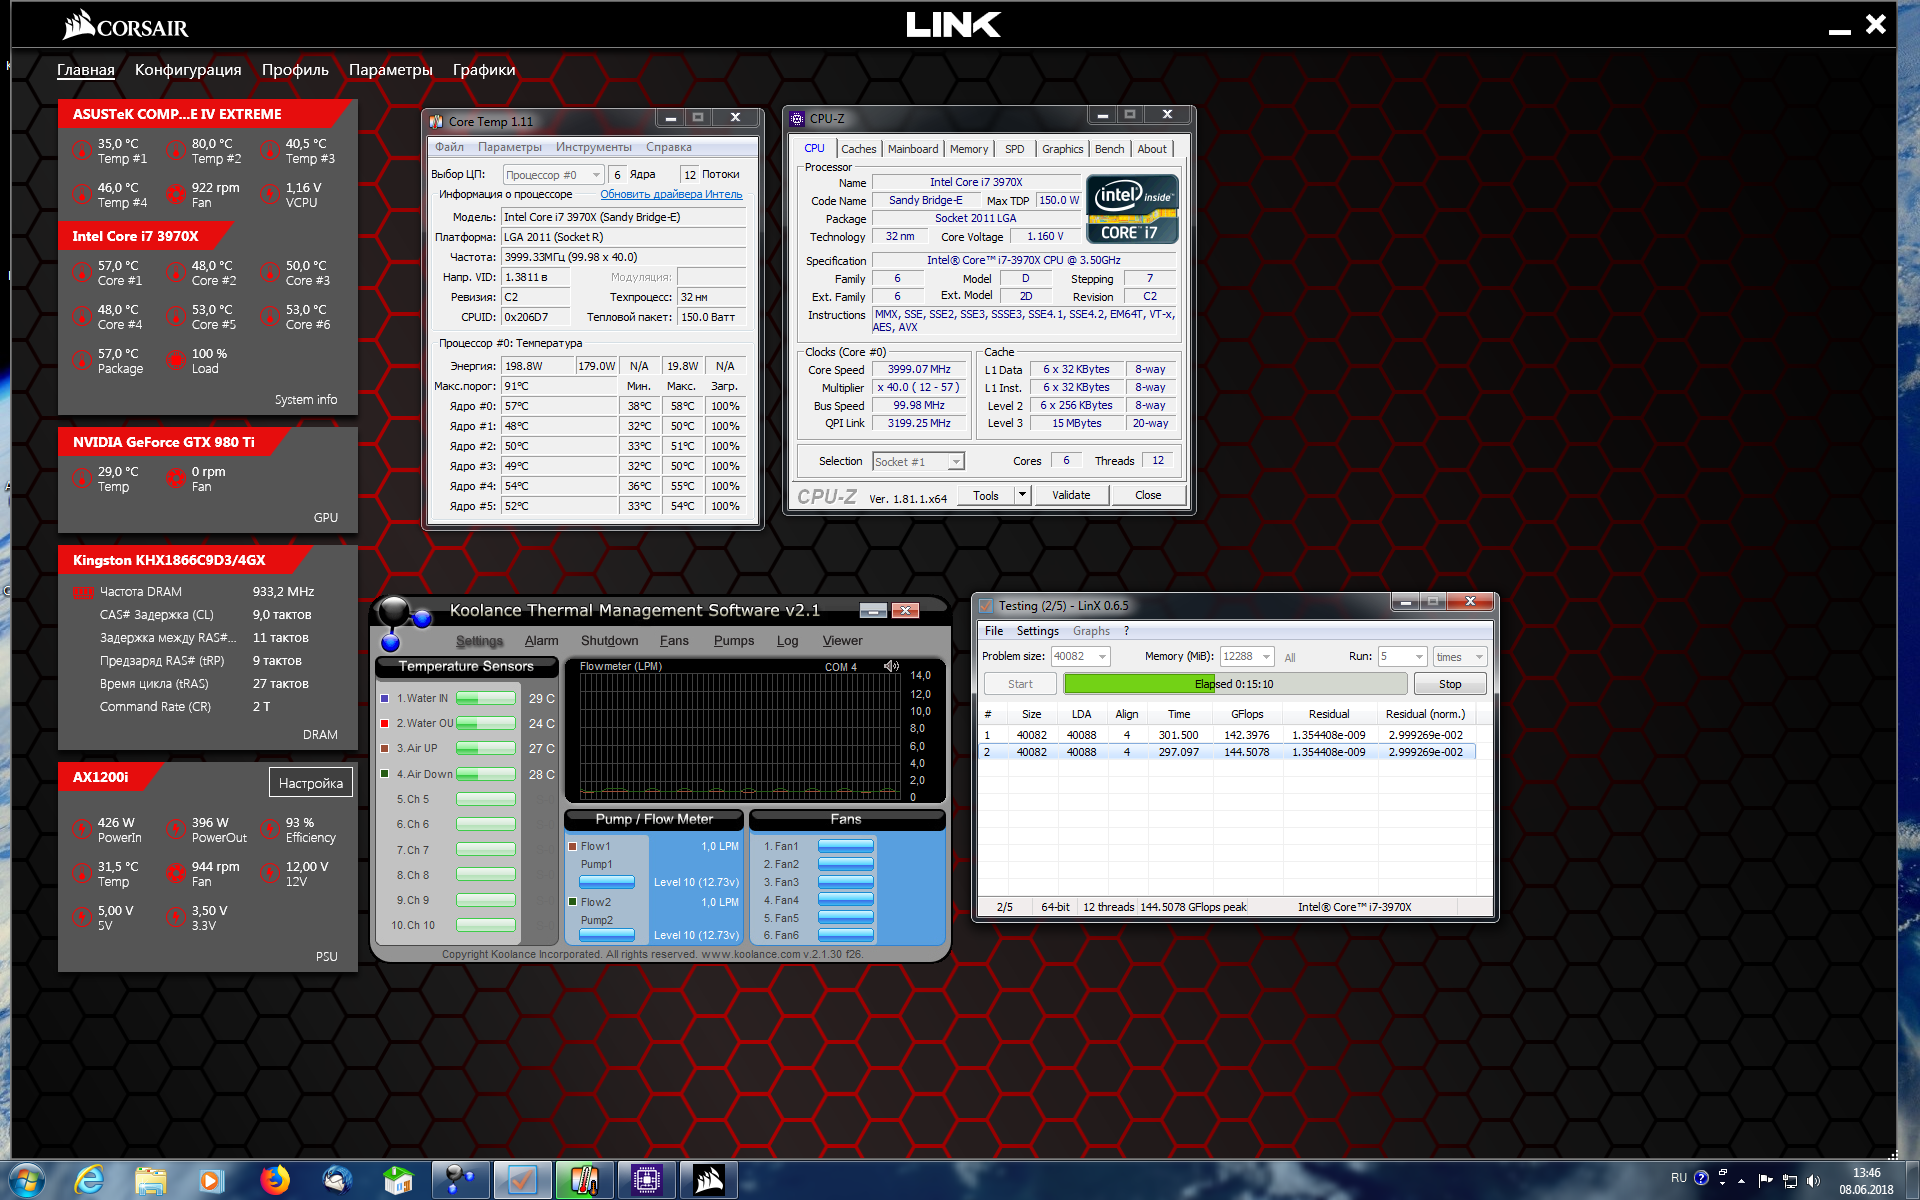Click the Corsair Link sail taskbar icon
Screen dimensions: 1920x1200
pos(709,1180)
